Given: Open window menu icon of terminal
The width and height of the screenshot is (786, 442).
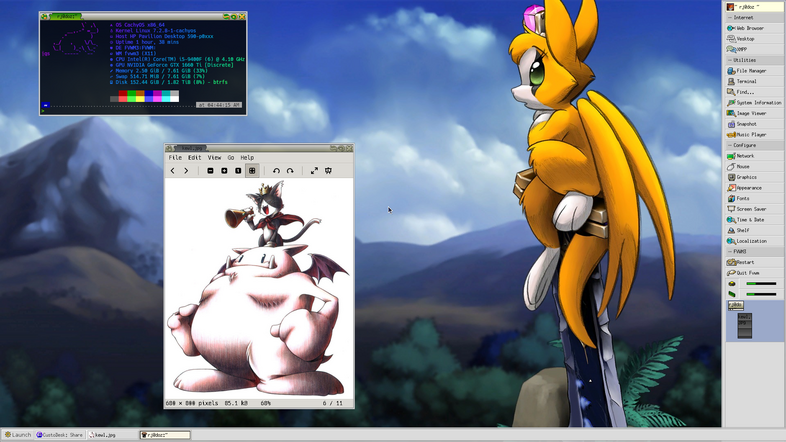Looking at the screenshot, I should click(44, 17).
